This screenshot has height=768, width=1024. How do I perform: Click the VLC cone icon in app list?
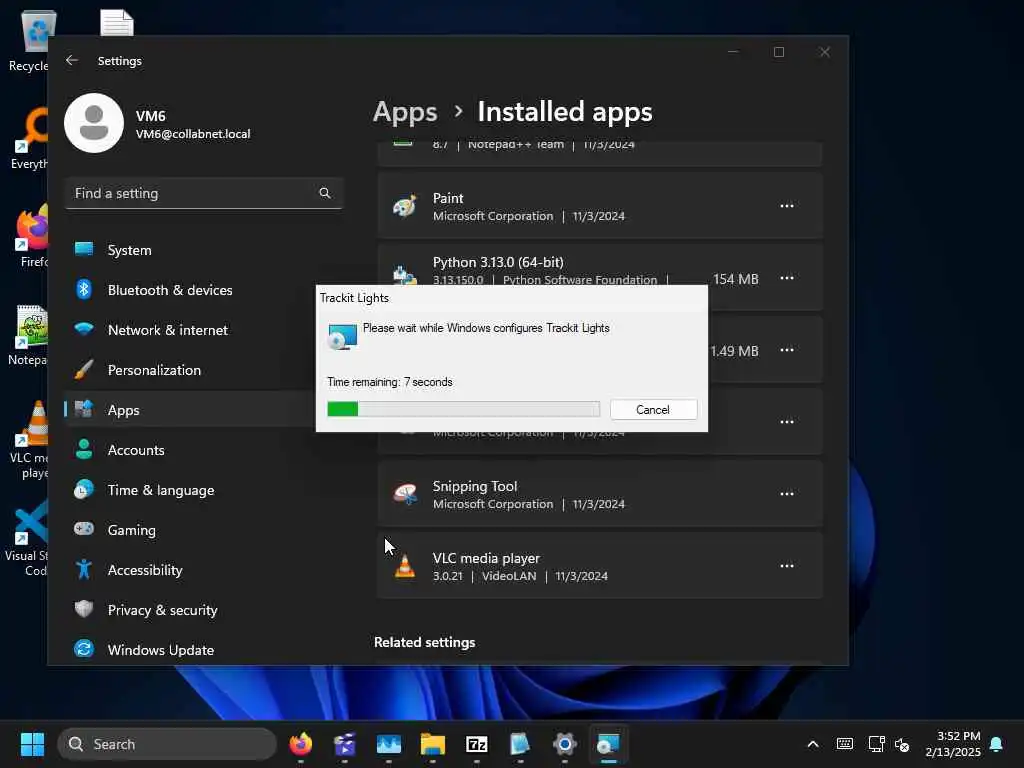[405, 566]
